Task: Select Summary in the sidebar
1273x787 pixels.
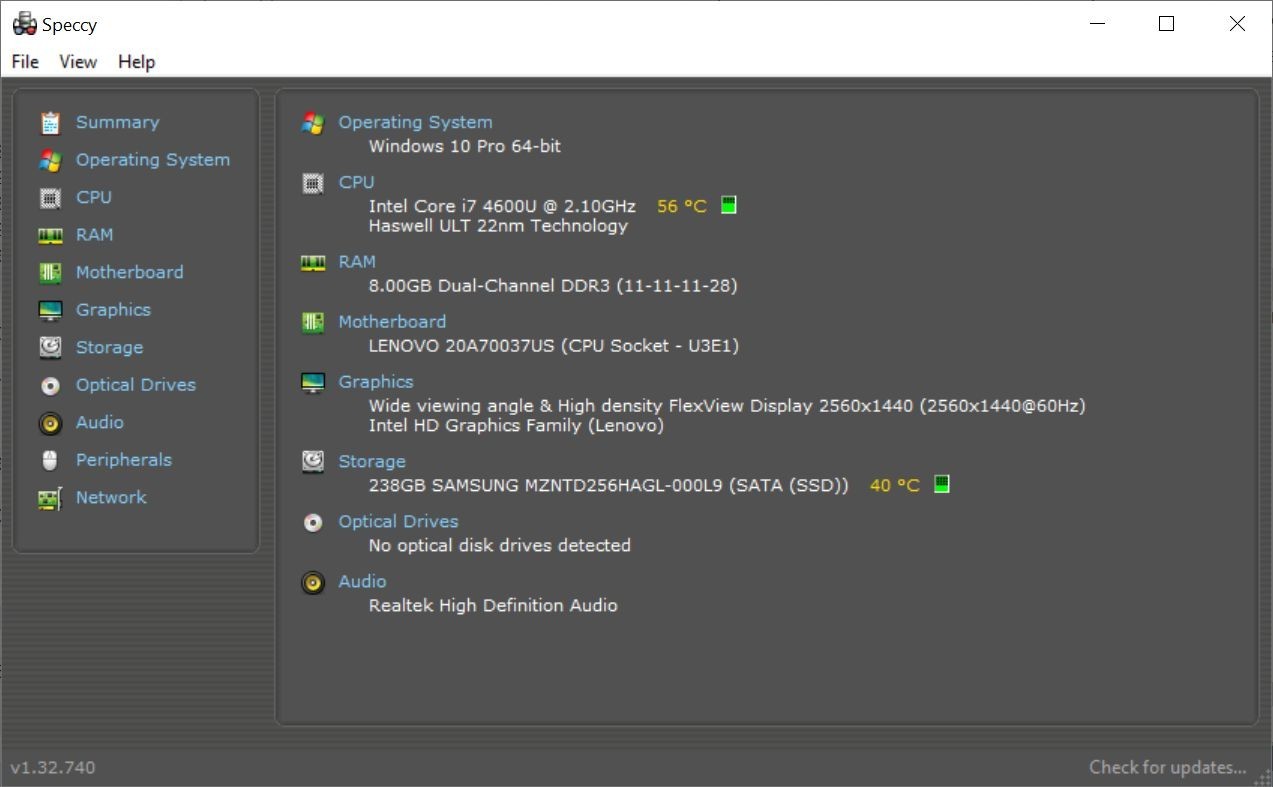Action: (117, 123)
